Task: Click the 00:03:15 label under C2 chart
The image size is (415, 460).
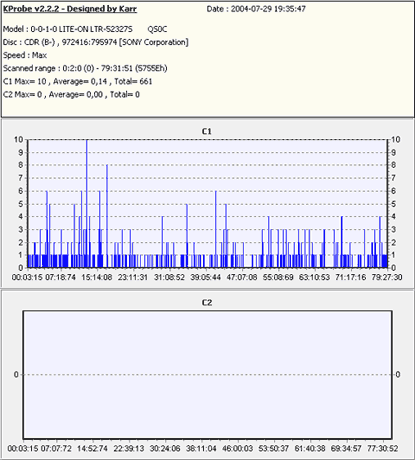Action: coord(23,448)
